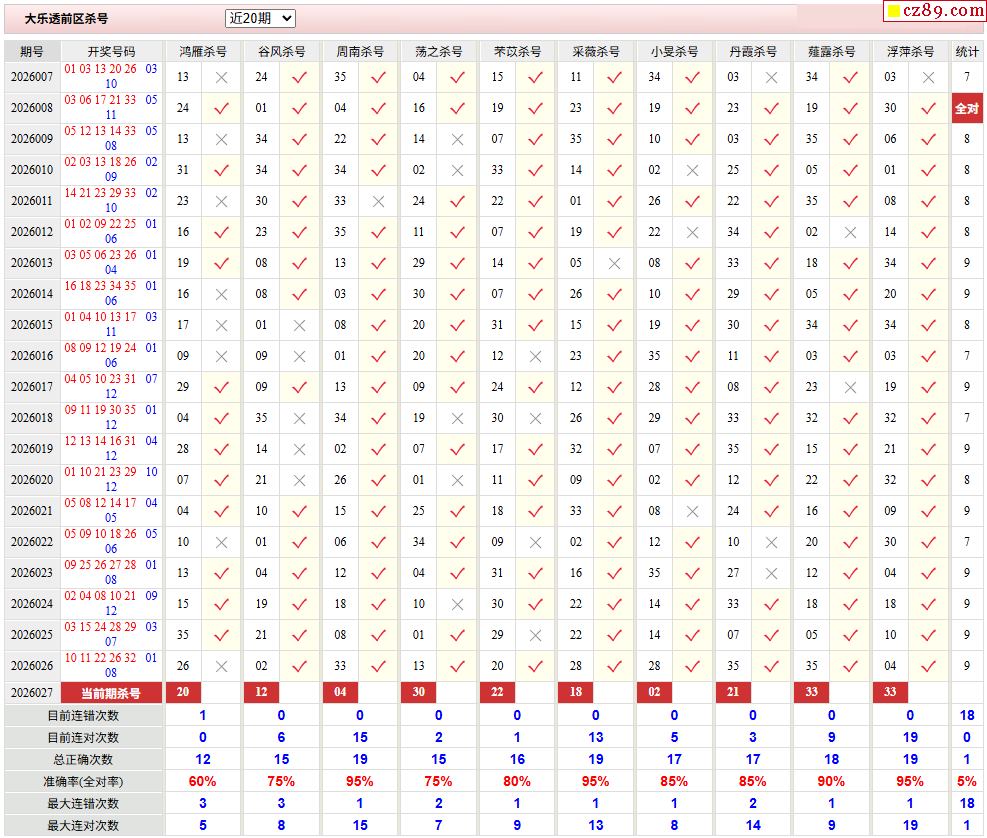Click the 统计 column header
The height and width of the screenshot is (838, 987).
coord(967,51)
